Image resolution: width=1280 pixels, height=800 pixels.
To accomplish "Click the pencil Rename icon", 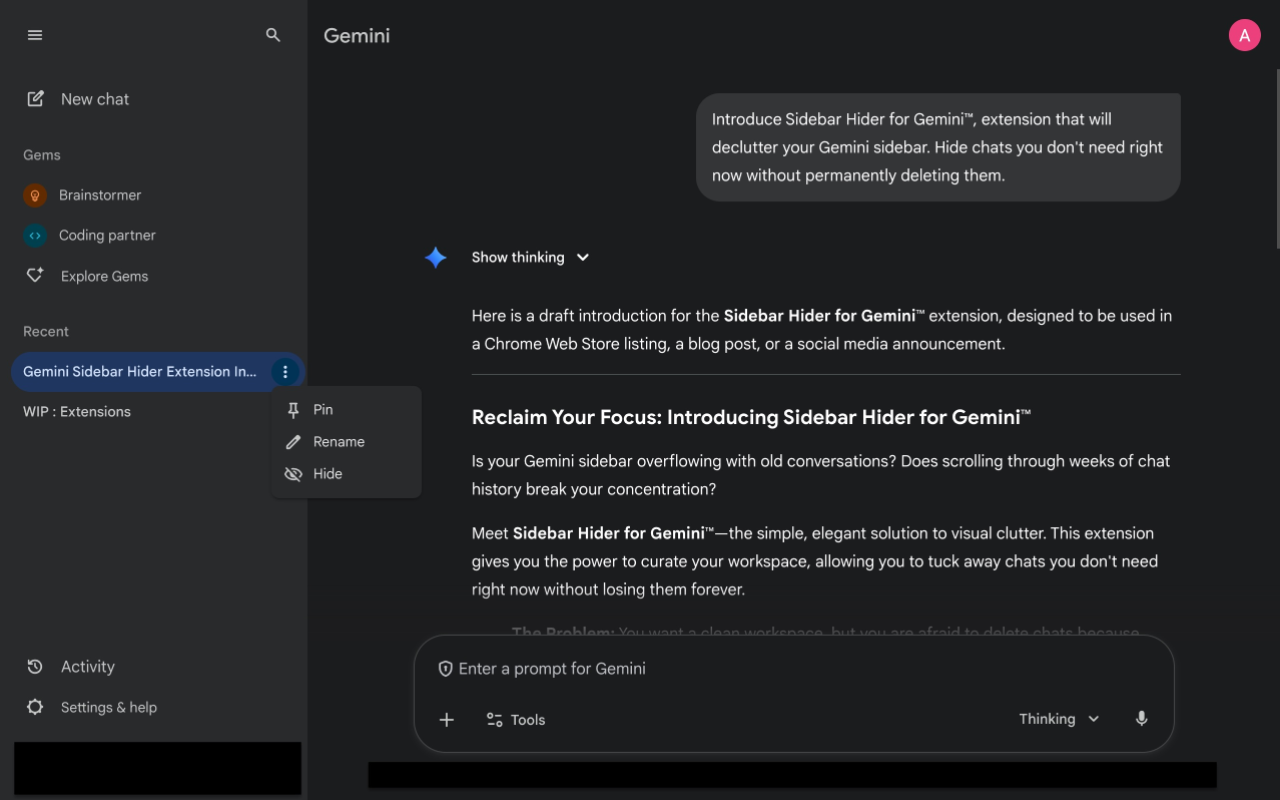I will pyautogui.click(x=293, y=442).
